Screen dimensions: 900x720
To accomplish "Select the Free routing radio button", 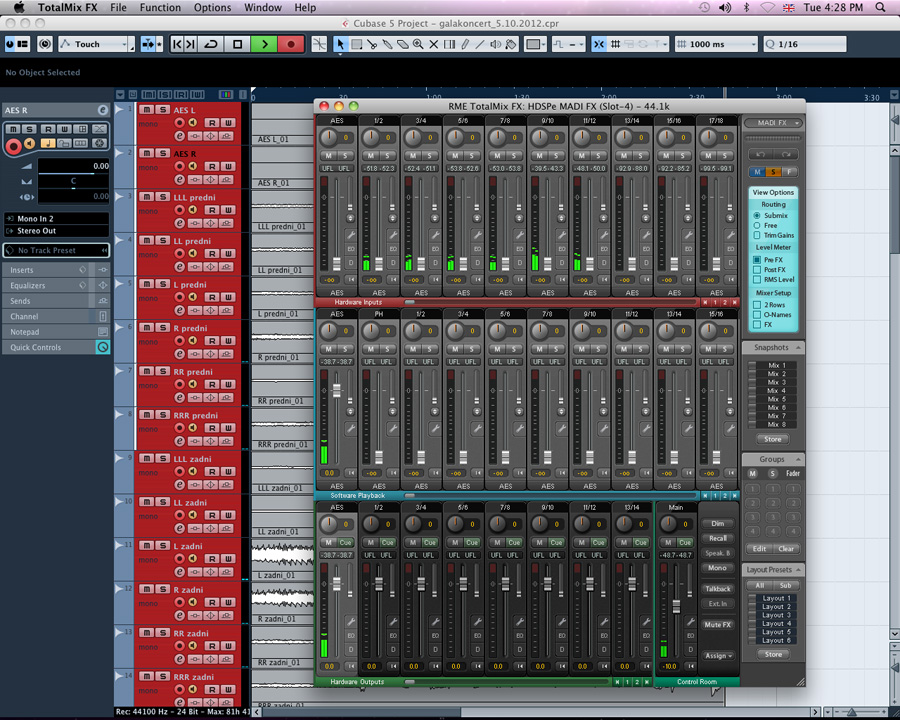I will pos(757,226).
